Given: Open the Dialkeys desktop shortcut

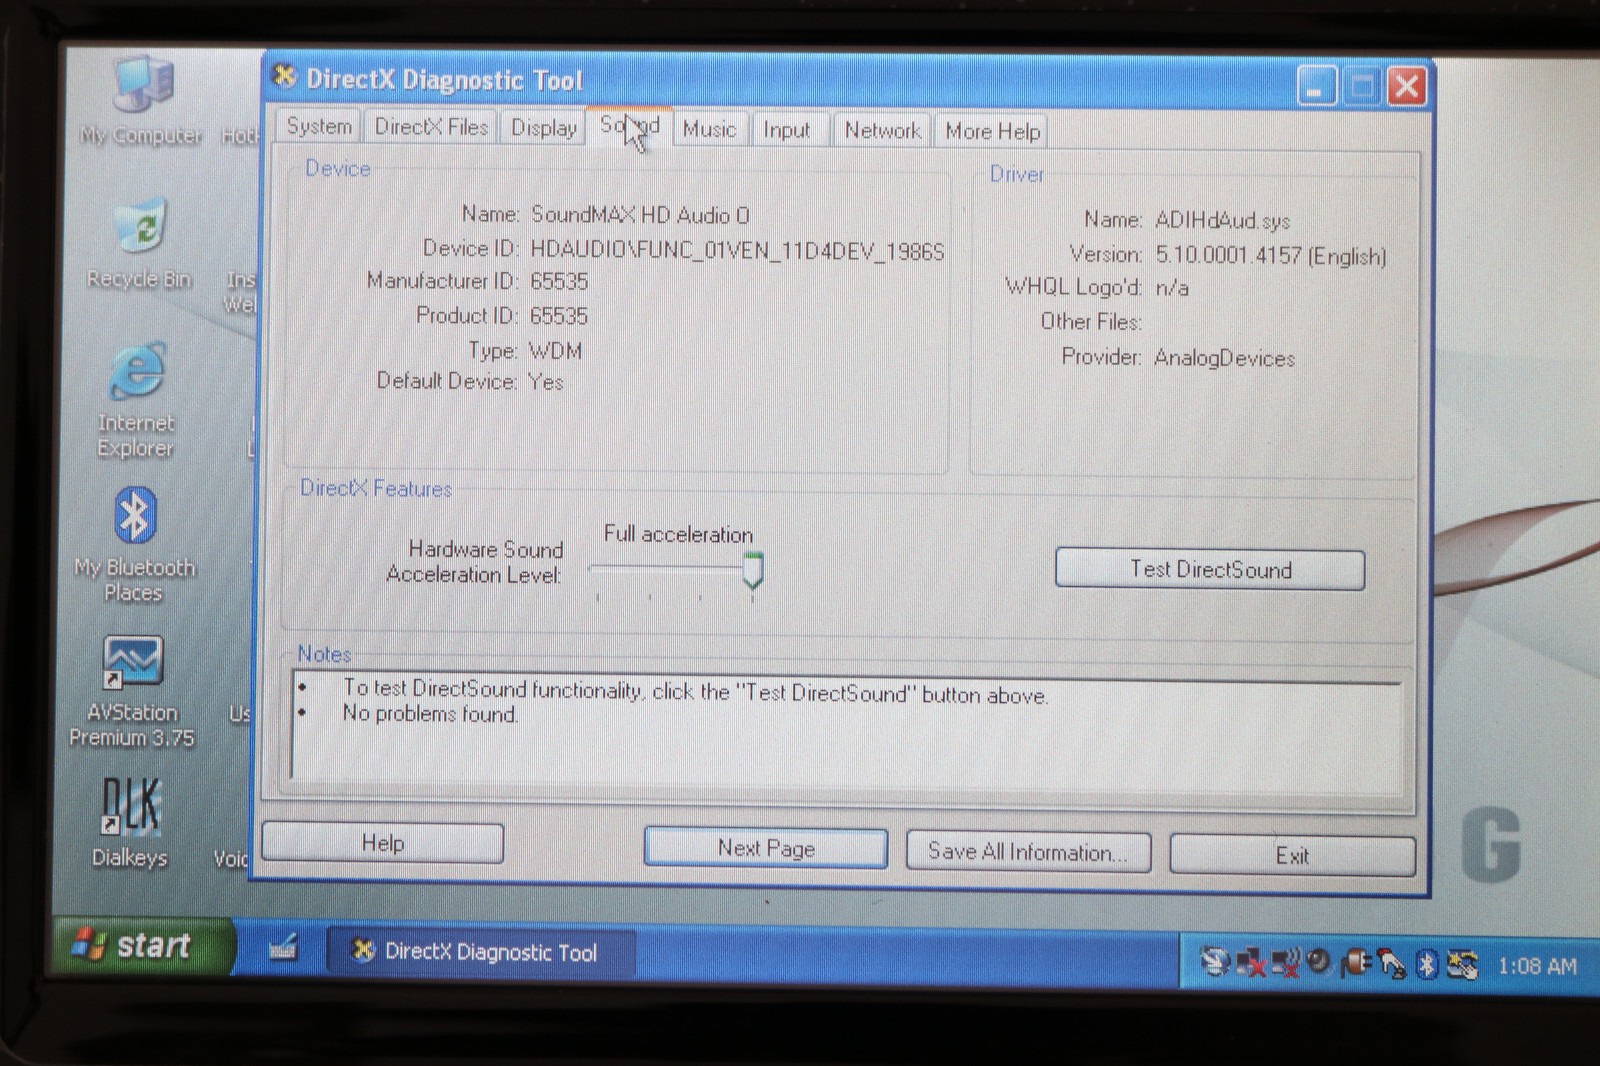Looking at the screenshot, I should tap(130, 822).
